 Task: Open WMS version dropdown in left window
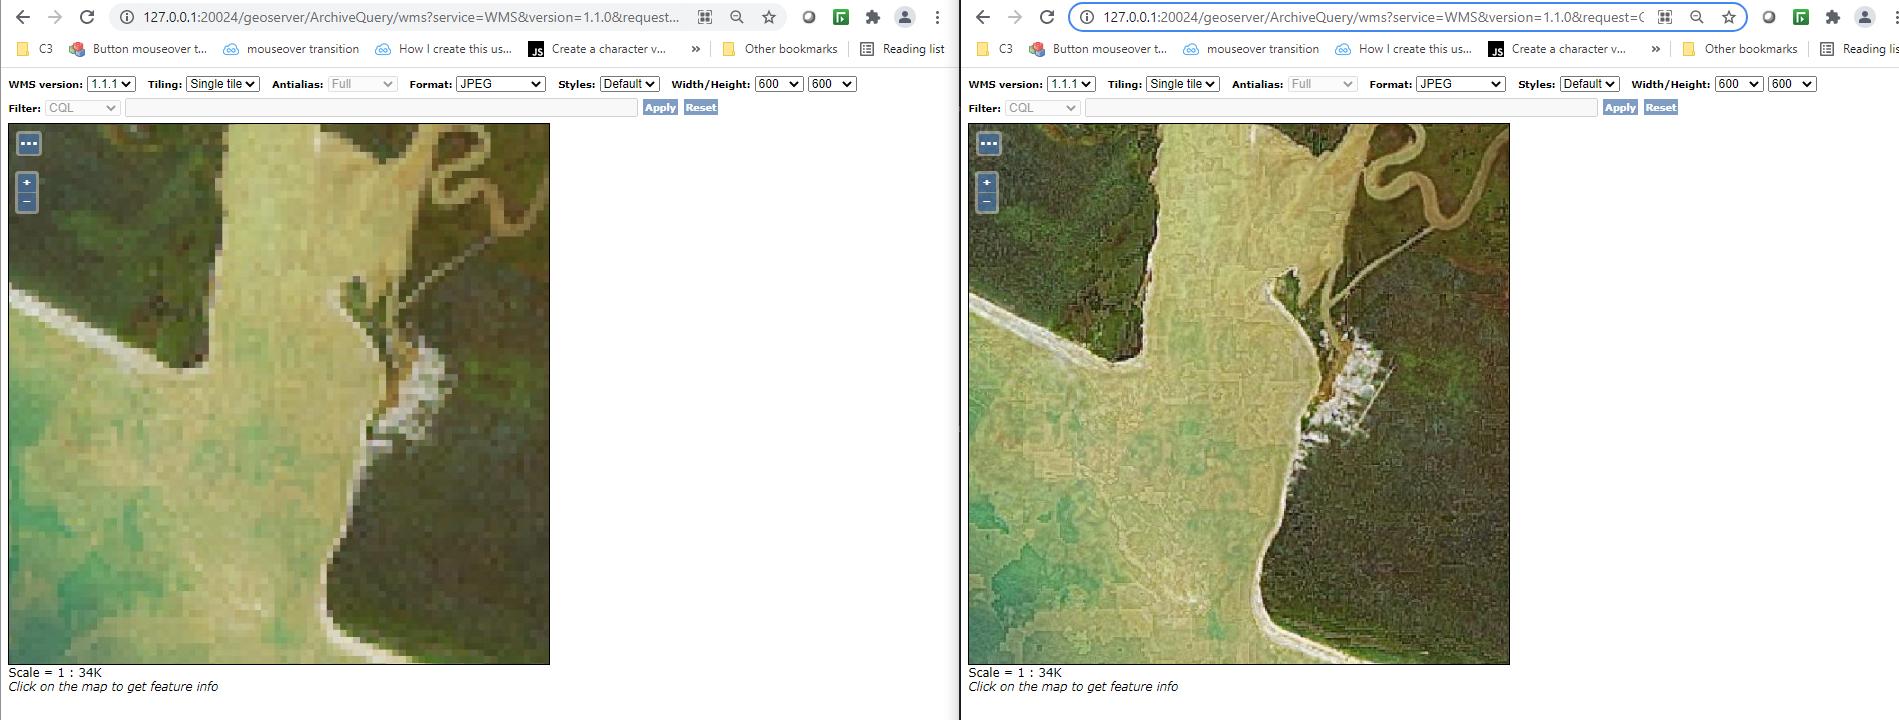tap(111, 84)
